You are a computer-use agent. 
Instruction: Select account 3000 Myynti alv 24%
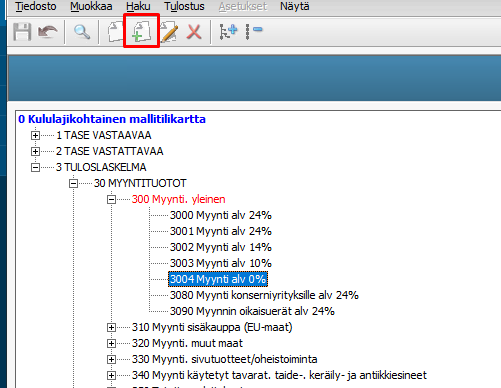click(221, 215)
